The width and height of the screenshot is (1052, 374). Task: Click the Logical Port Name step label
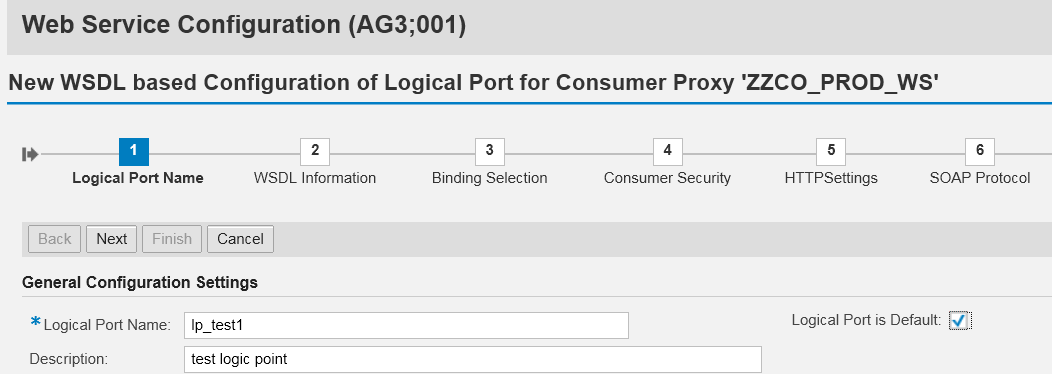tap(138, 178)
